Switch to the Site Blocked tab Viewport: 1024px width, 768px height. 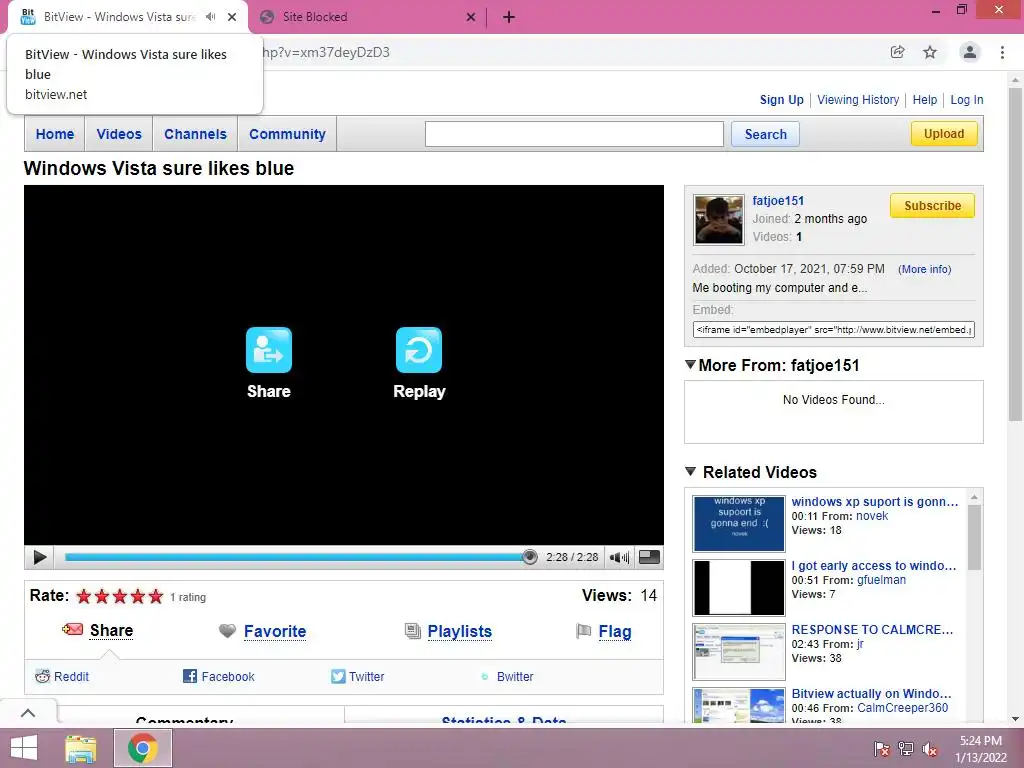point(368,17)
